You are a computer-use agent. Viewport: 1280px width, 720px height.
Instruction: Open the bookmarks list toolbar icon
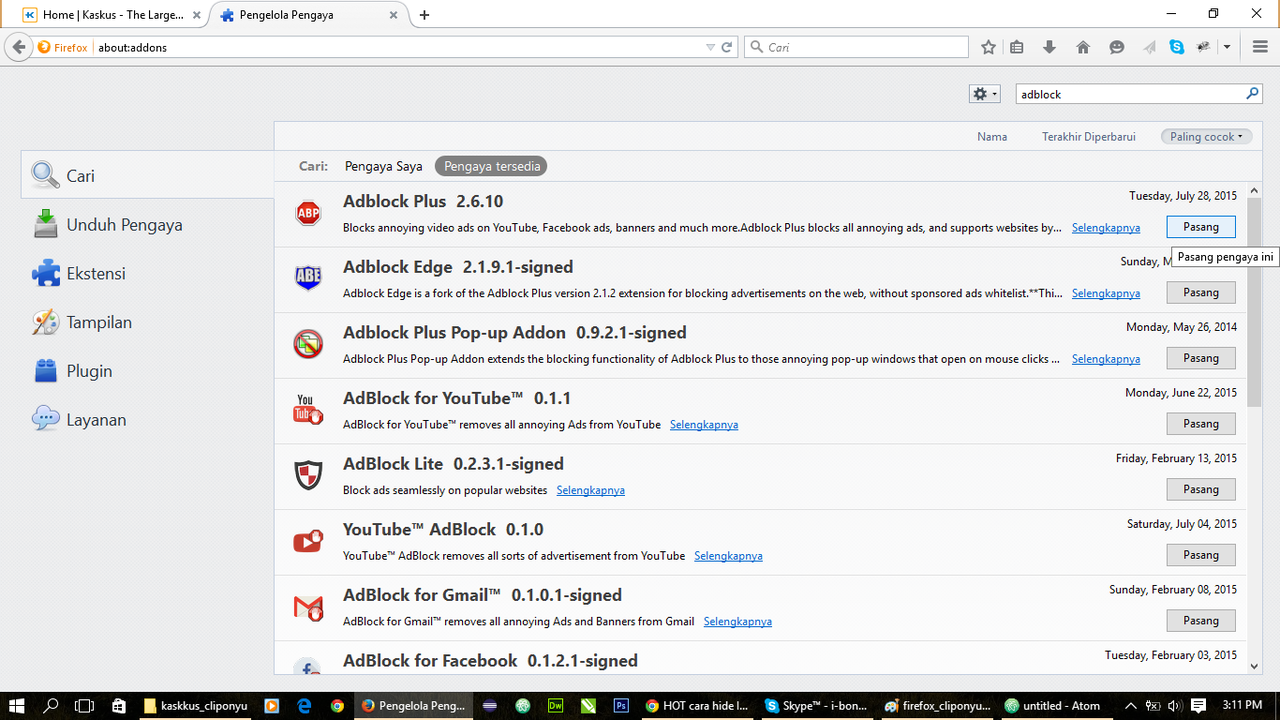[x=1017, y=47]
